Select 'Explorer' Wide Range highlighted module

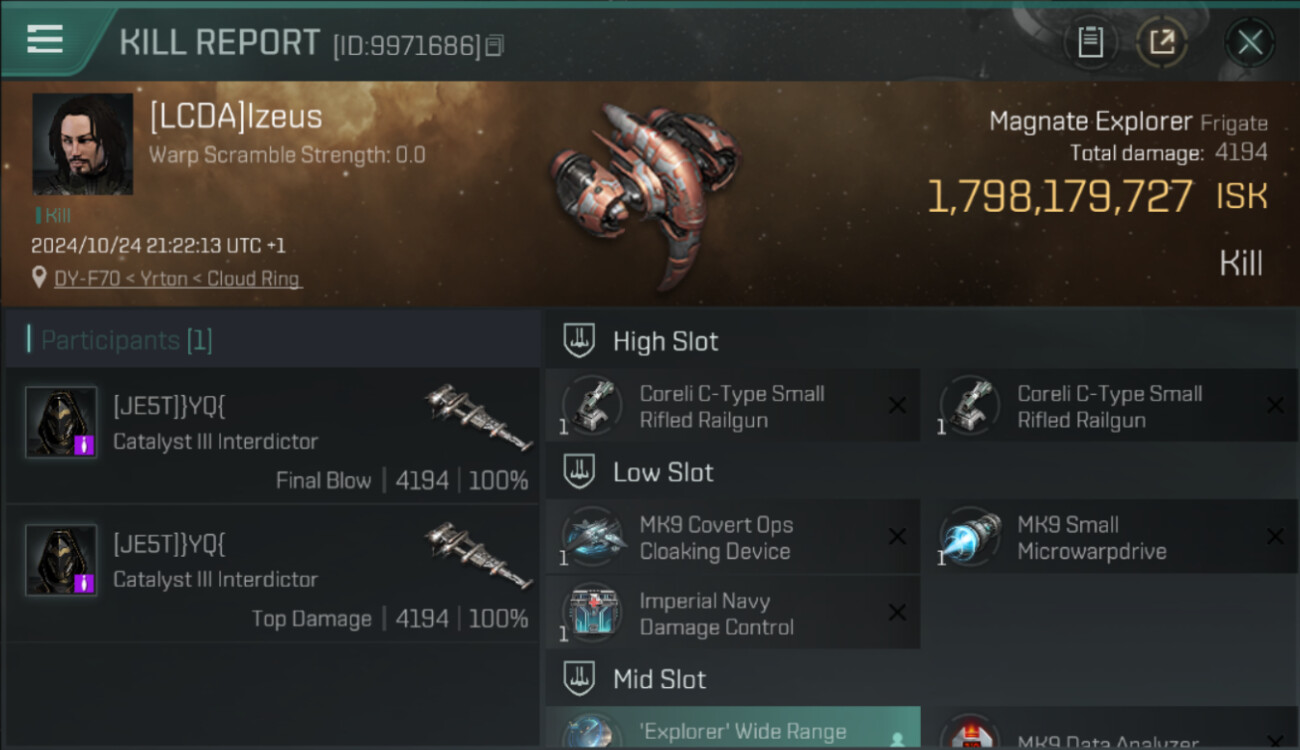733,729
